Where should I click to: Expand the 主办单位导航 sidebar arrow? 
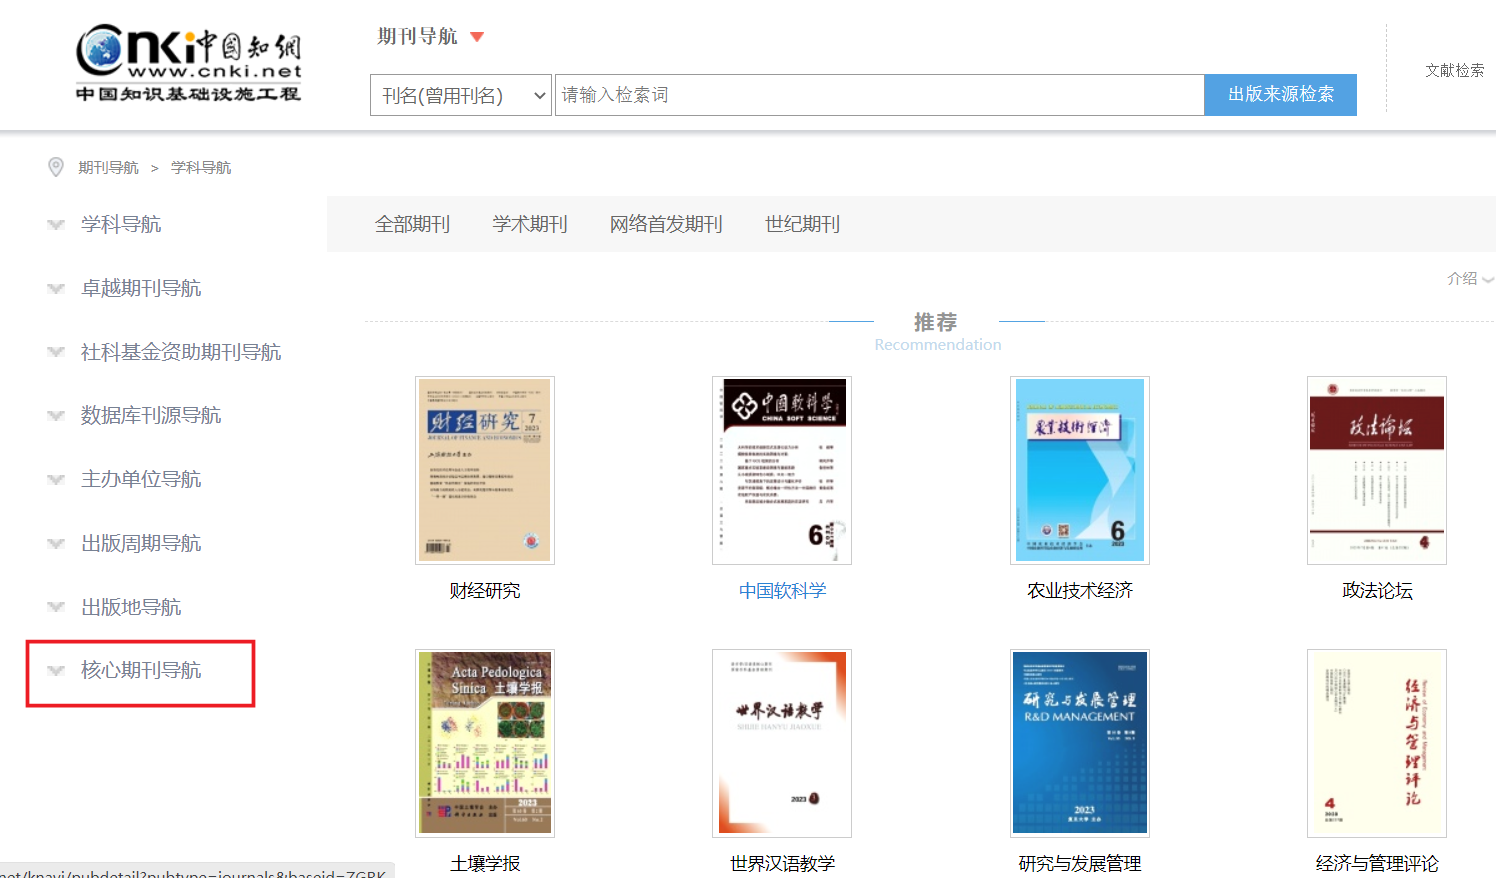[x=56, y=480]
